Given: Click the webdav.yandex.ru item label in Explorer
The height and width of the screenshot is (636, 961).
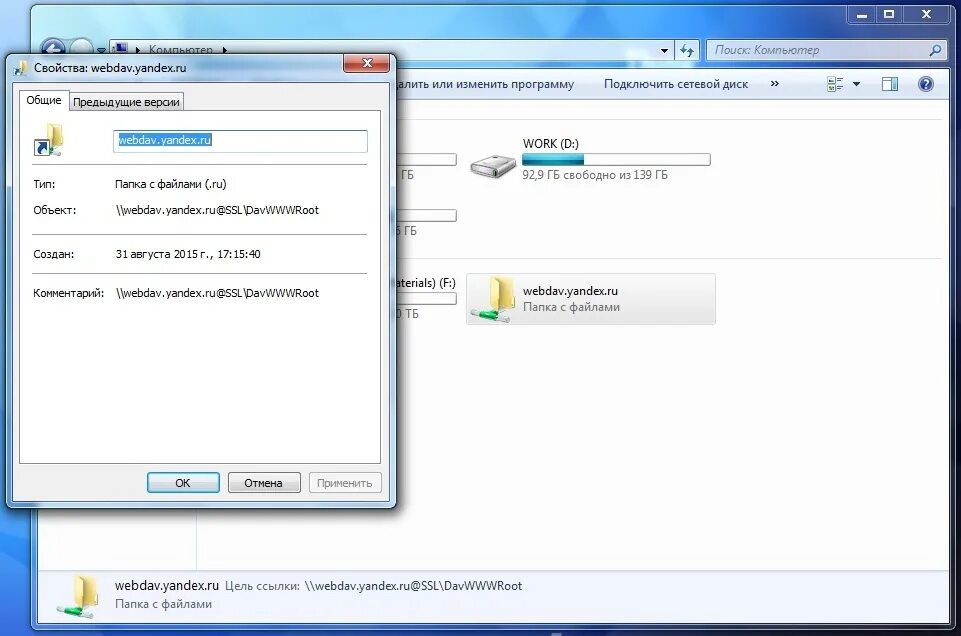Looking at the screenshot, I should pos(570,291).
